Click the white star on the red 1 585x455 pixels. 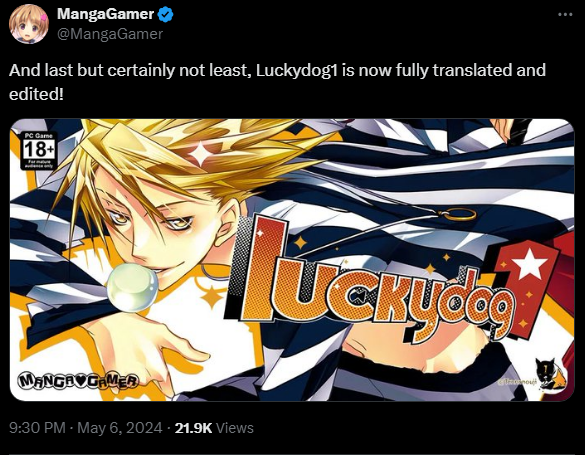pos(529,264)
